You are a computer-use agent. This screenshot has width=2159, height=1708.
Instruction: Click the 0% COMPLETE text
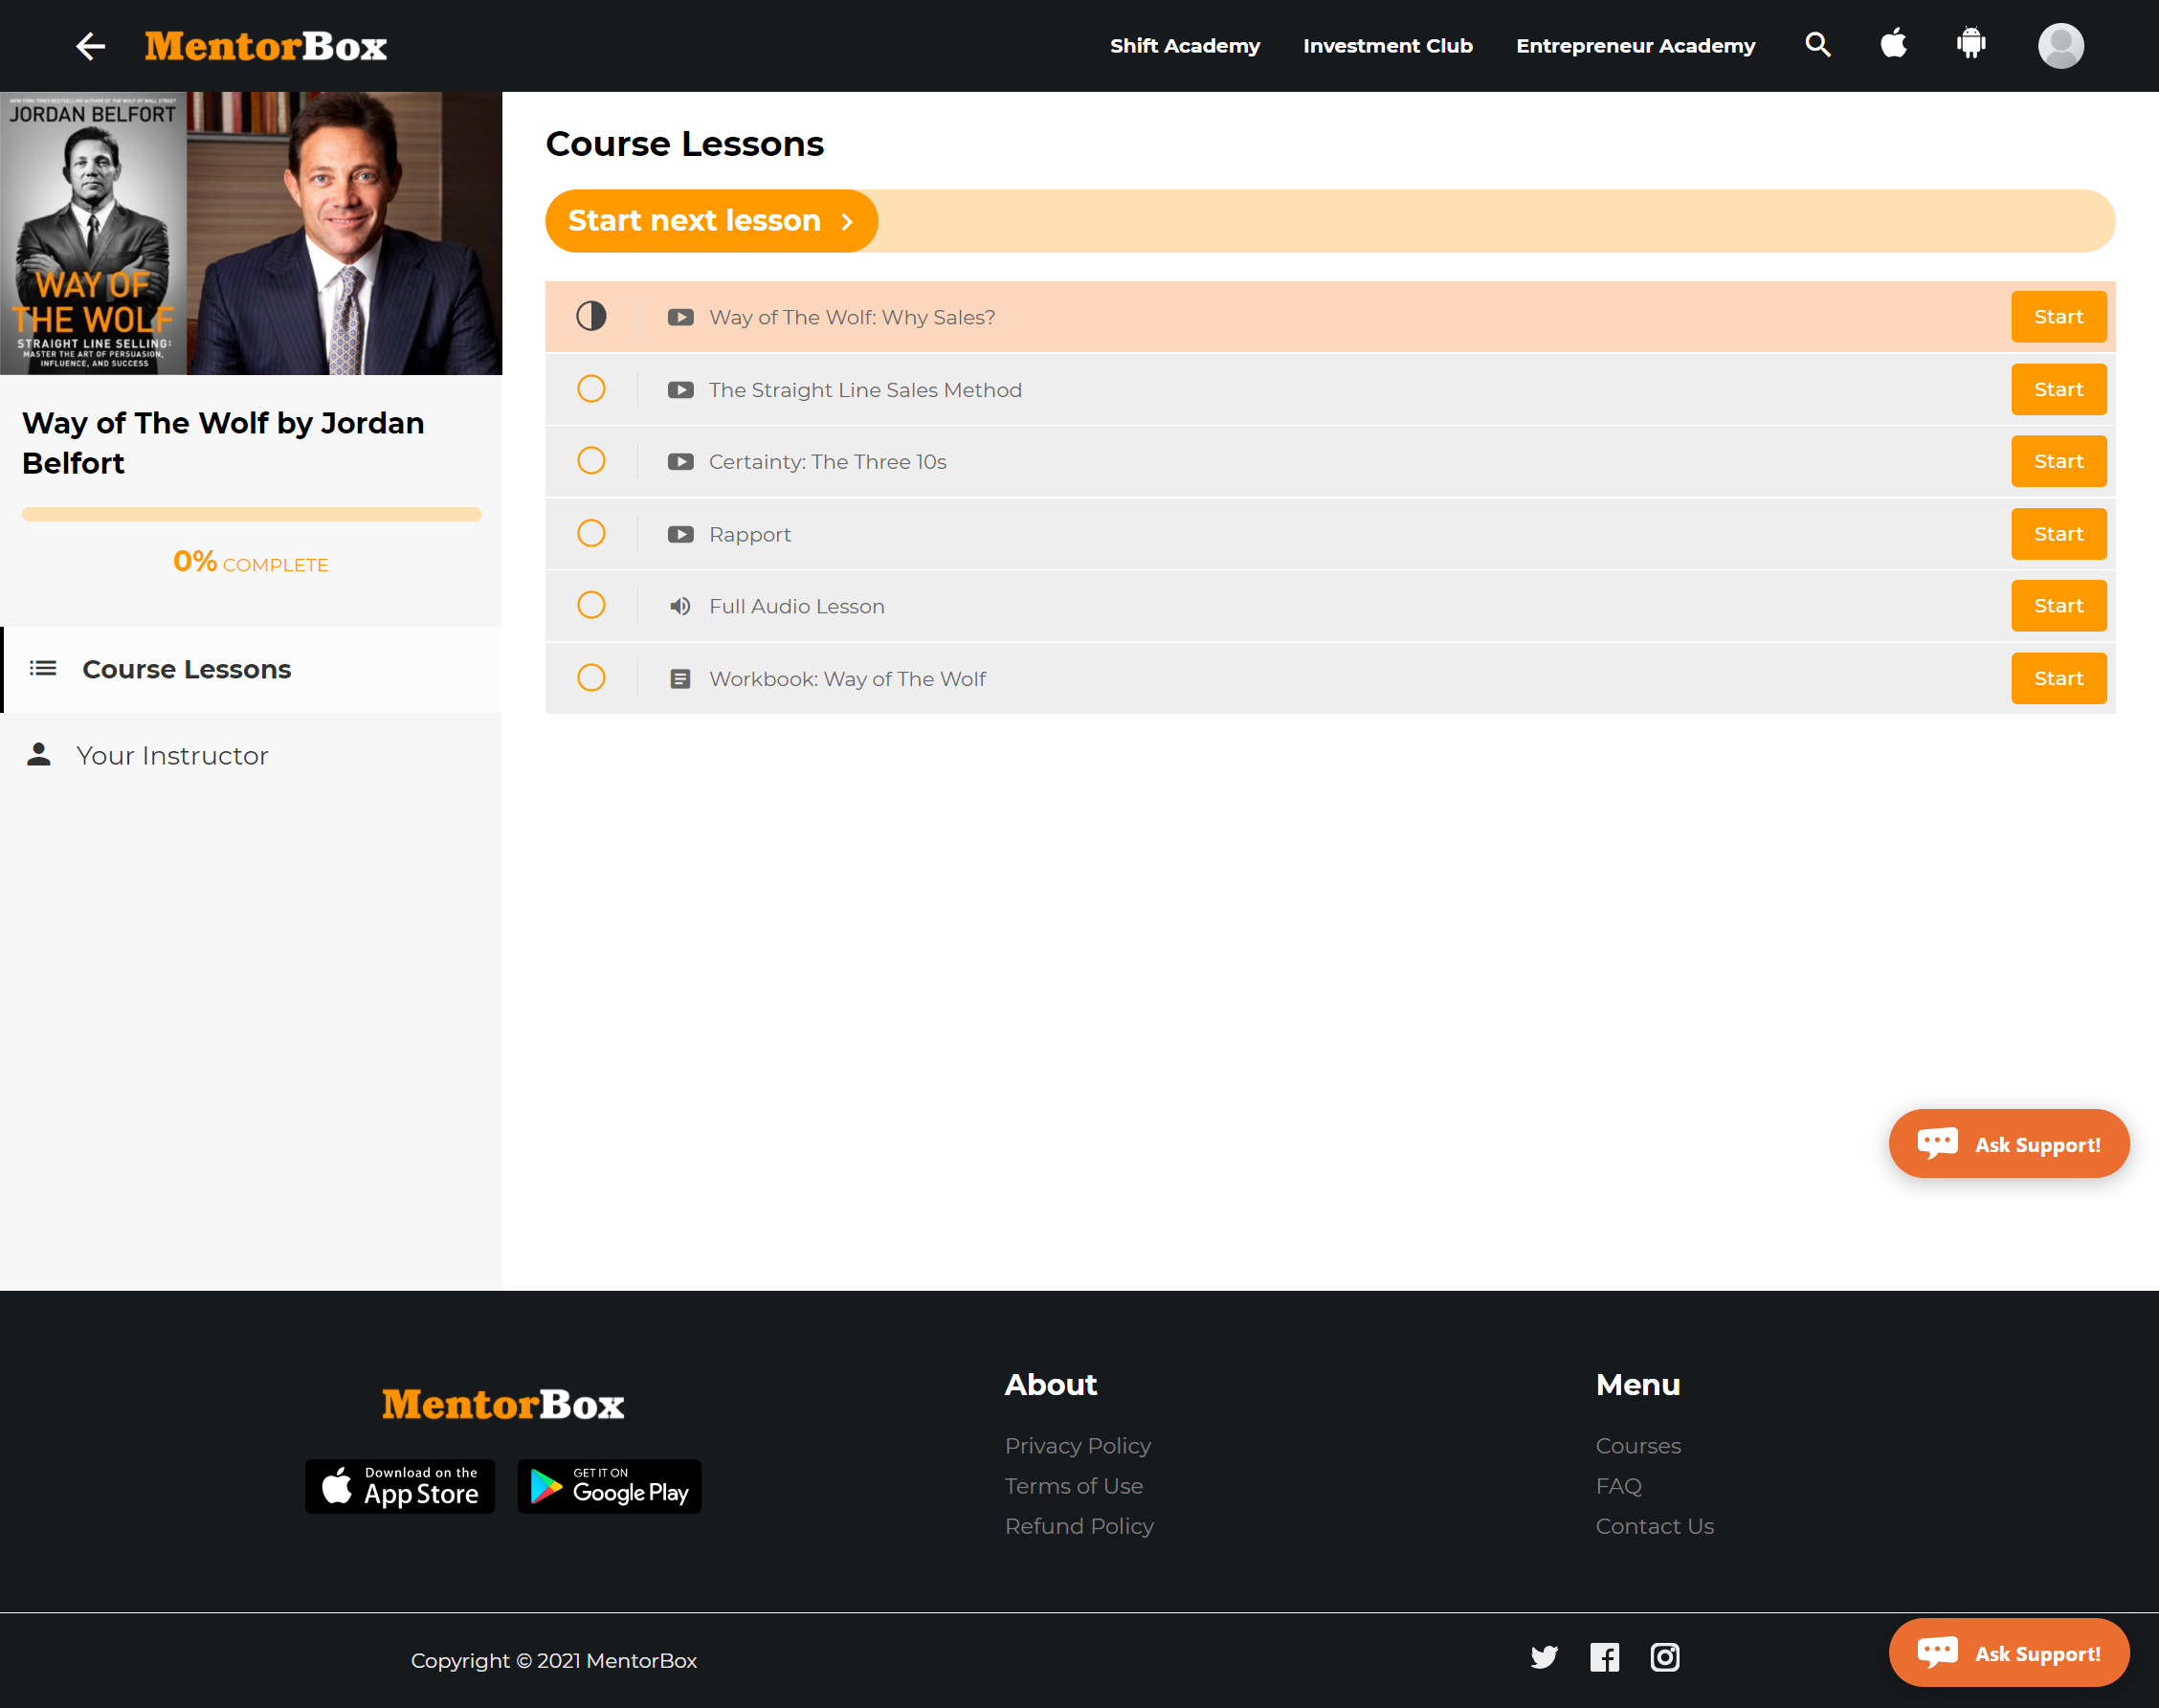coord(250,562)
